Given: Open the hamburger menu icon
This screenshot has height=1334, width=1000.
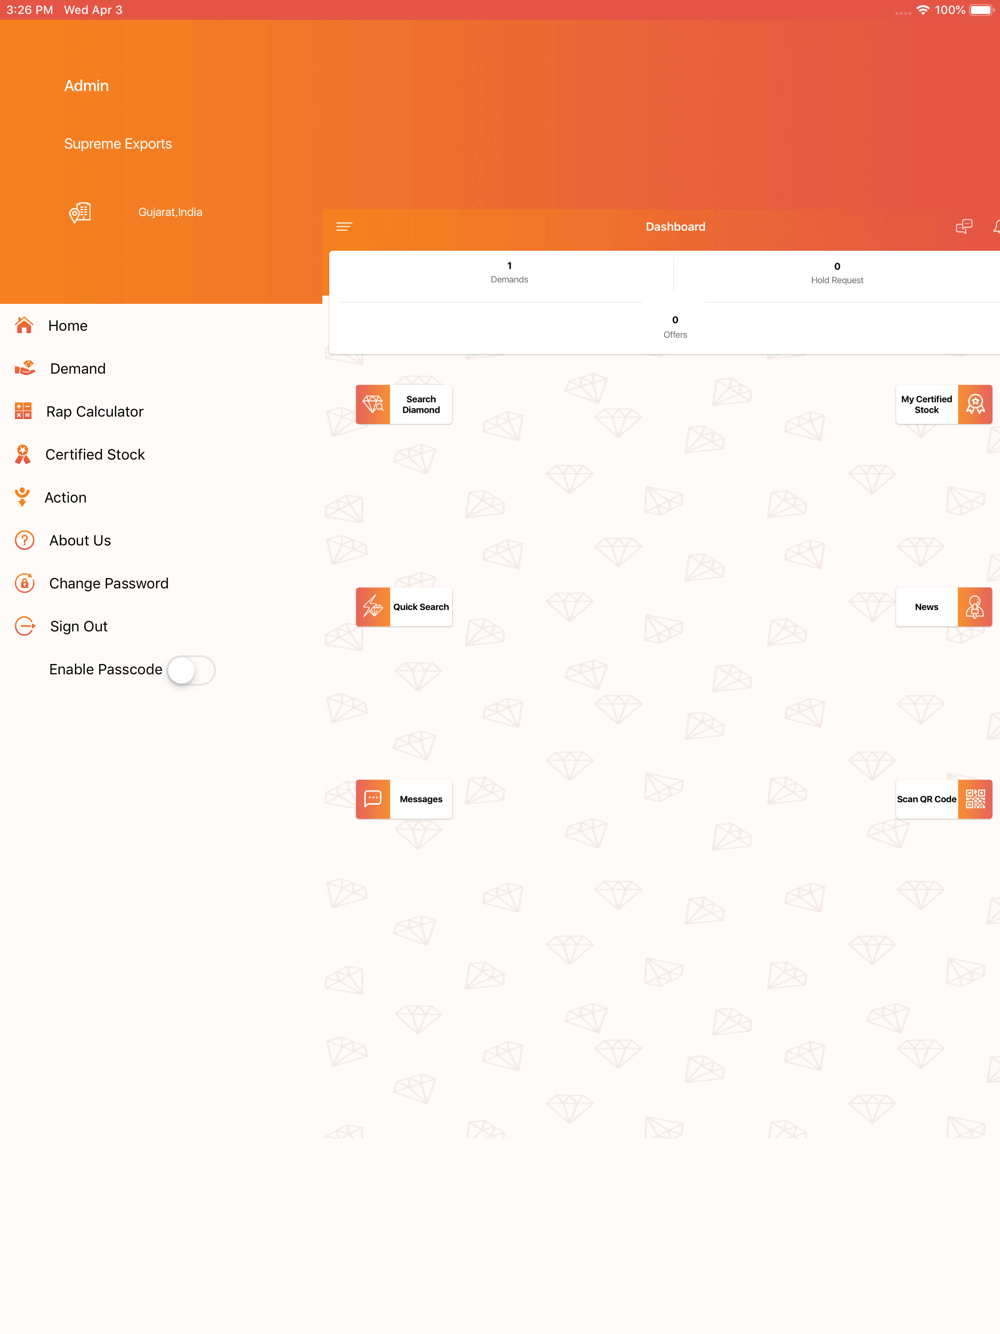Looking at the screenshot, I should pos(344,227).
